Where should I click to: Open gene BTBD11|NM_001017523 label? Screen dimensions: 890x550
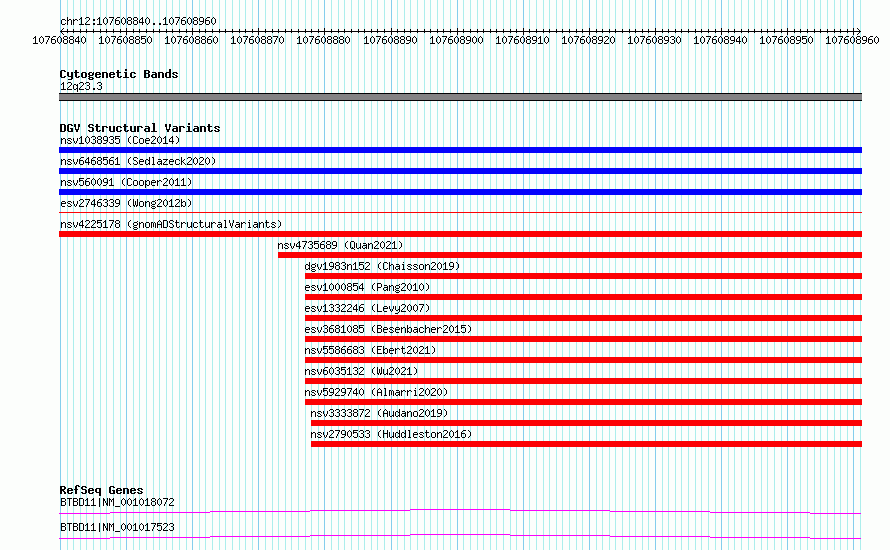pos(117,527)
